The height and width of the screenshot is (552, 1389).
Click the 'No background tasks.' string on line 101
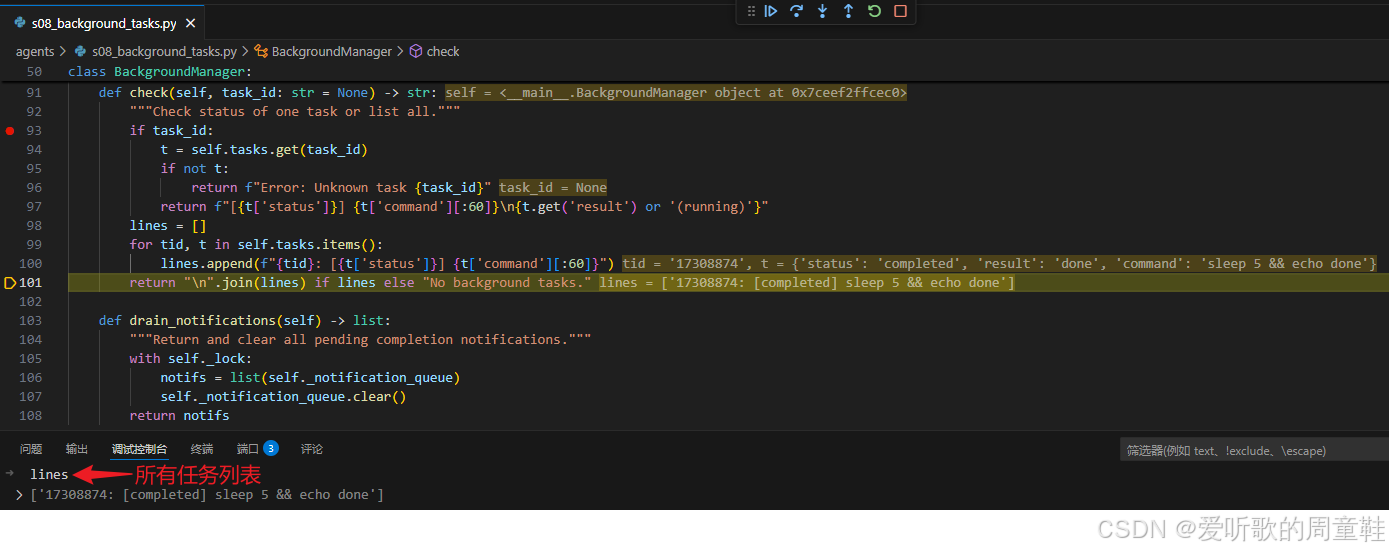(507, 283)
